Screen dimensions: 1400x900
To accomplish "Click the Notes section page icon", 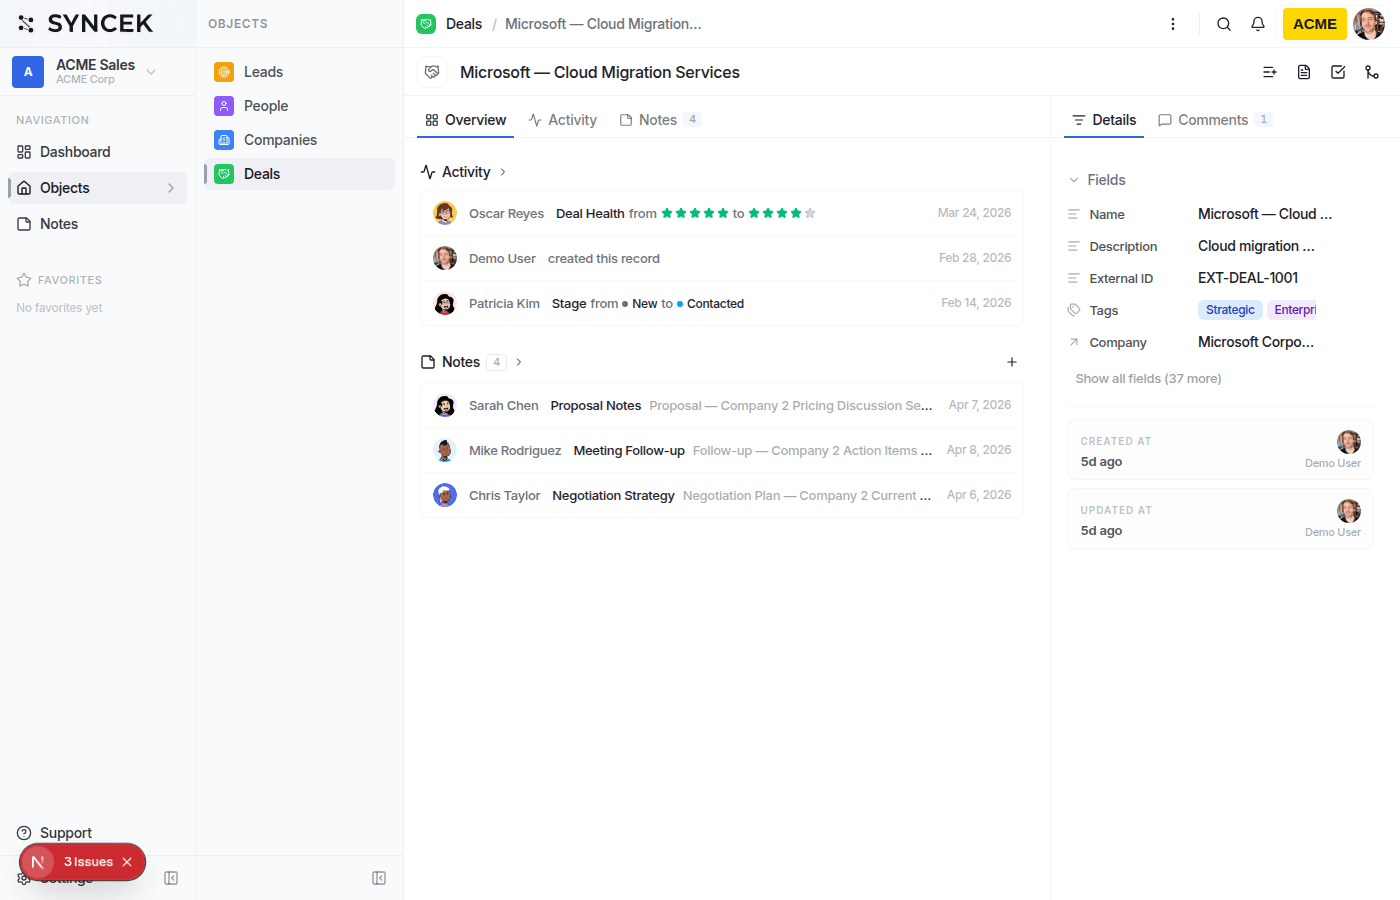I will coord(428,362).
